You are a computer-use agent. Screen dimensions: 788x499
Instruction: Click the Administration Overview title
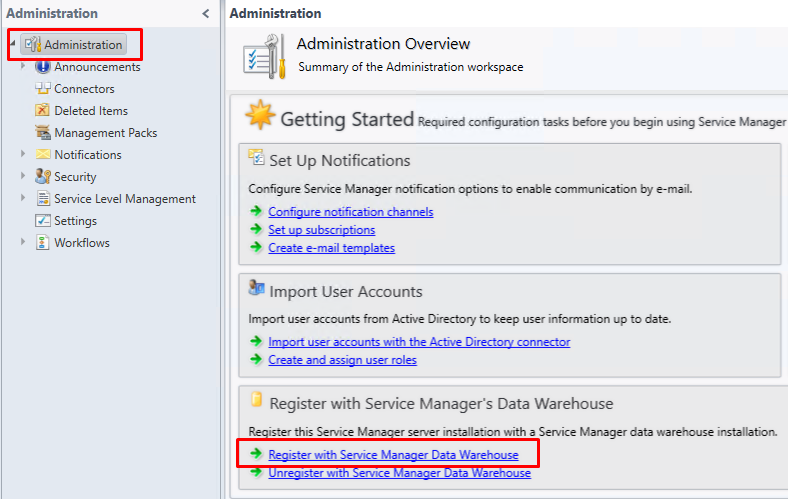point(383,44)
